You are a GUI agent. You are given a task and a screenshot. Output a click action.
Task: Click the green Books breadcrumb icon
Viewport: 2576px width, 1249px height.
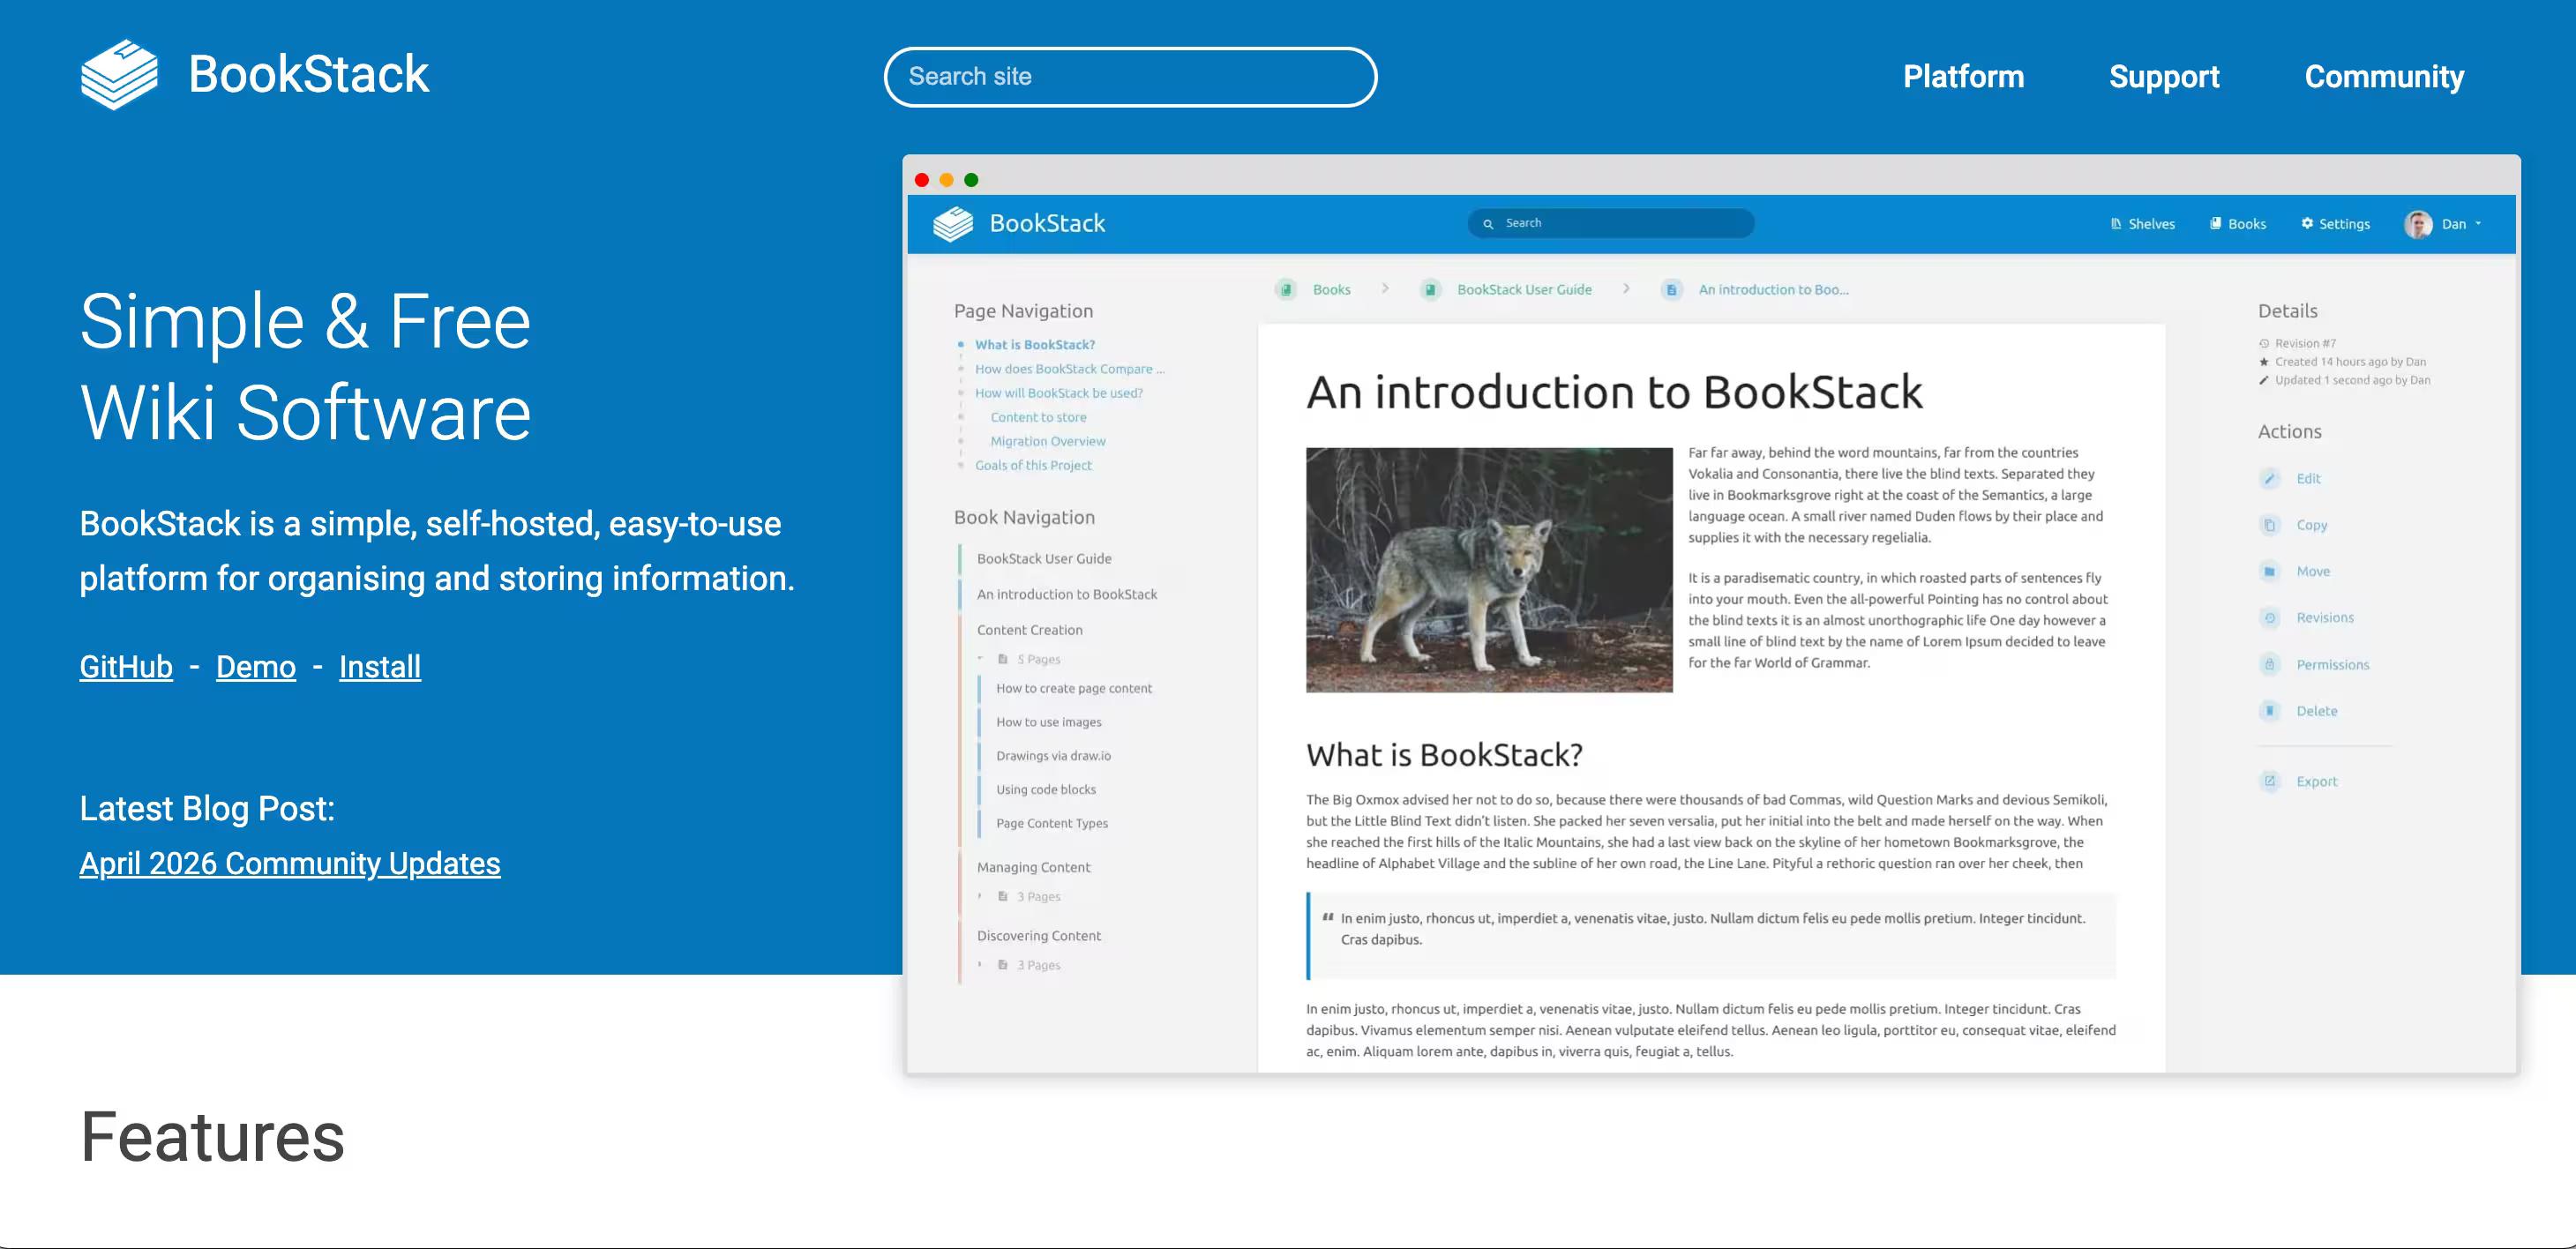point(1287,290)
